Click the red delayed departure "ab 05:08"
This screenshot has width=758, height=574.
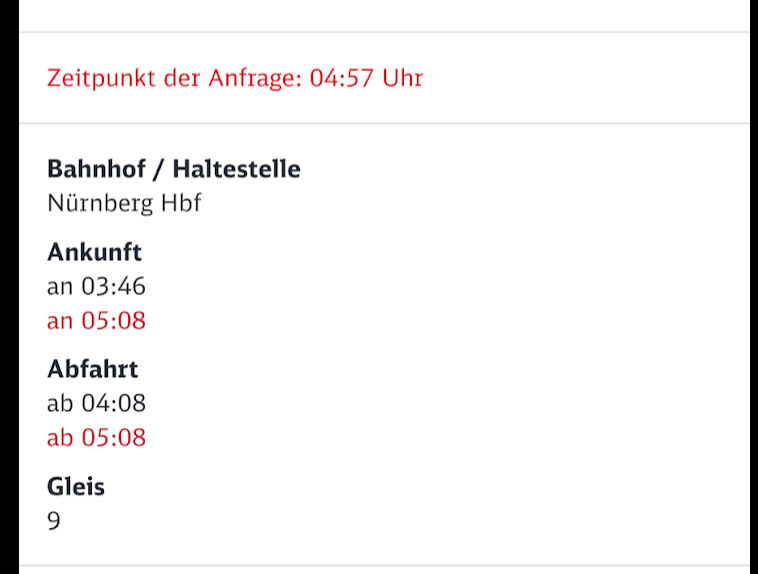(96, 437)
